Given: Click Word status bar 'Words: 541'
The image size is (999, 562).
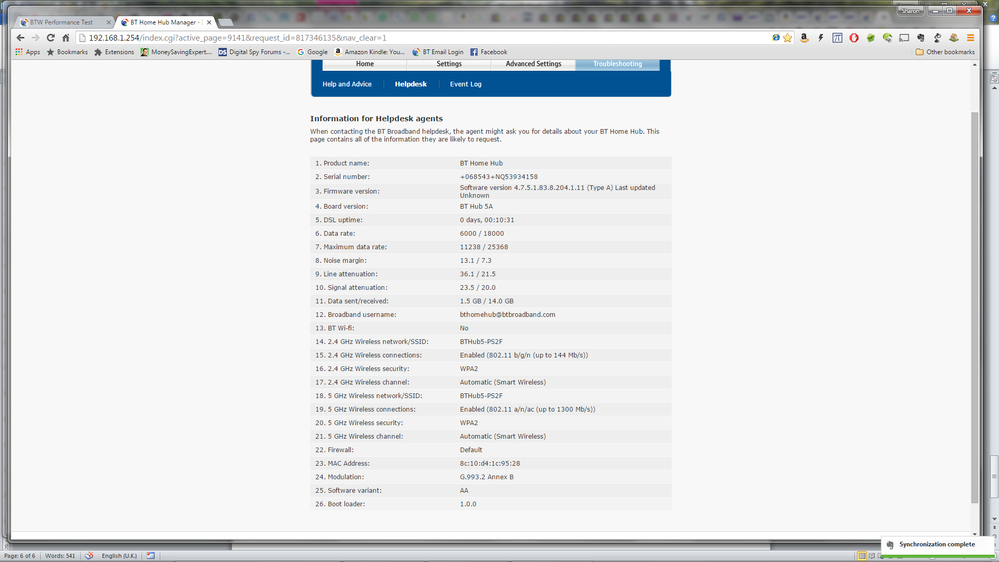Looking at the screenshot, I should [60, 556].
